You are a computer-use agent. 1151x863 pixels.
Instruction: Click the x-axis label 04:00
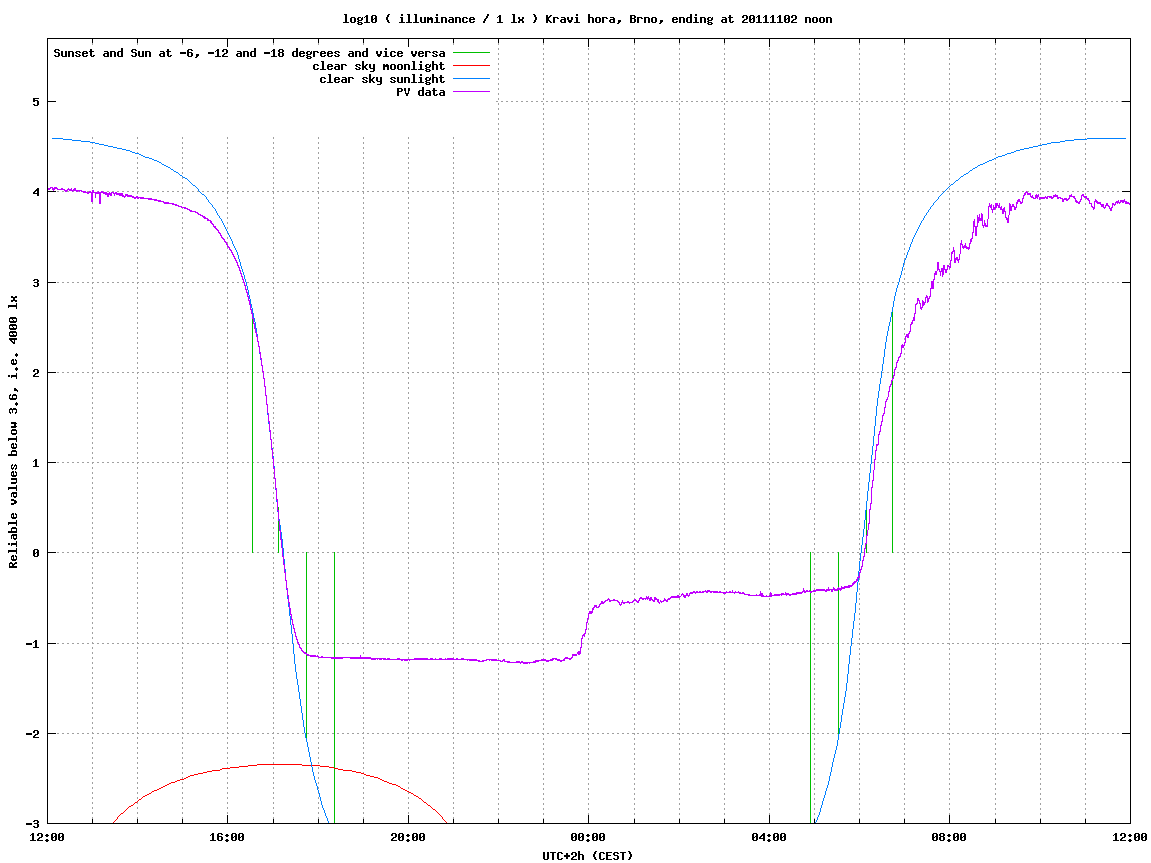[769, 837]
